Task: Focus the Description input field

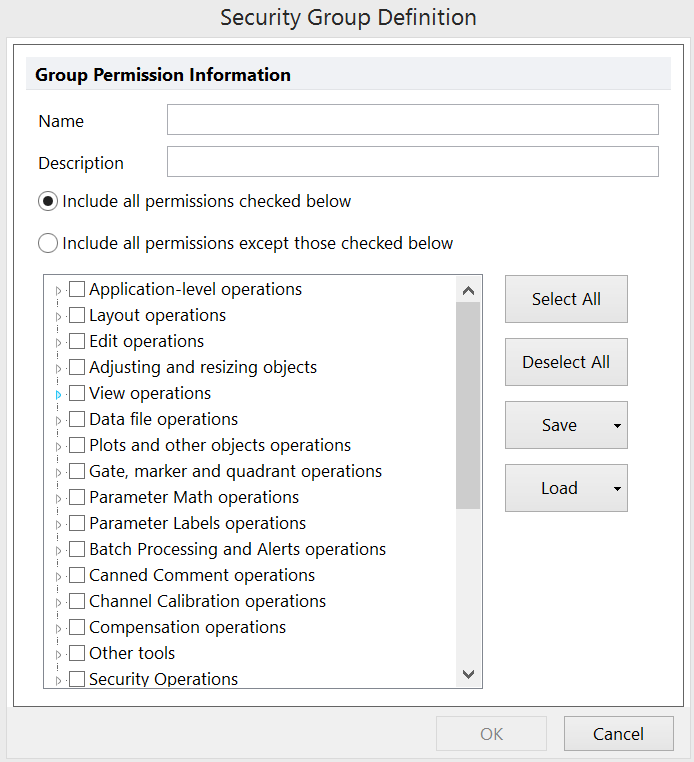Action: 412,162
